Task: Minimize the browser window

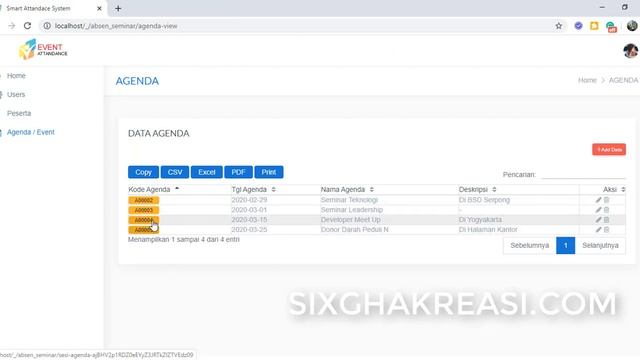Action: (x=602, y=7)
